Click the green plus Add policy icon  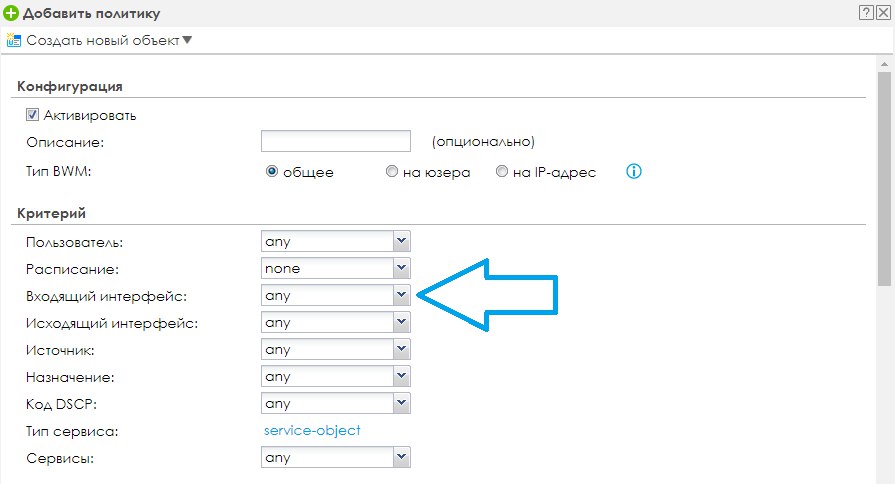[x=11, y=13]
